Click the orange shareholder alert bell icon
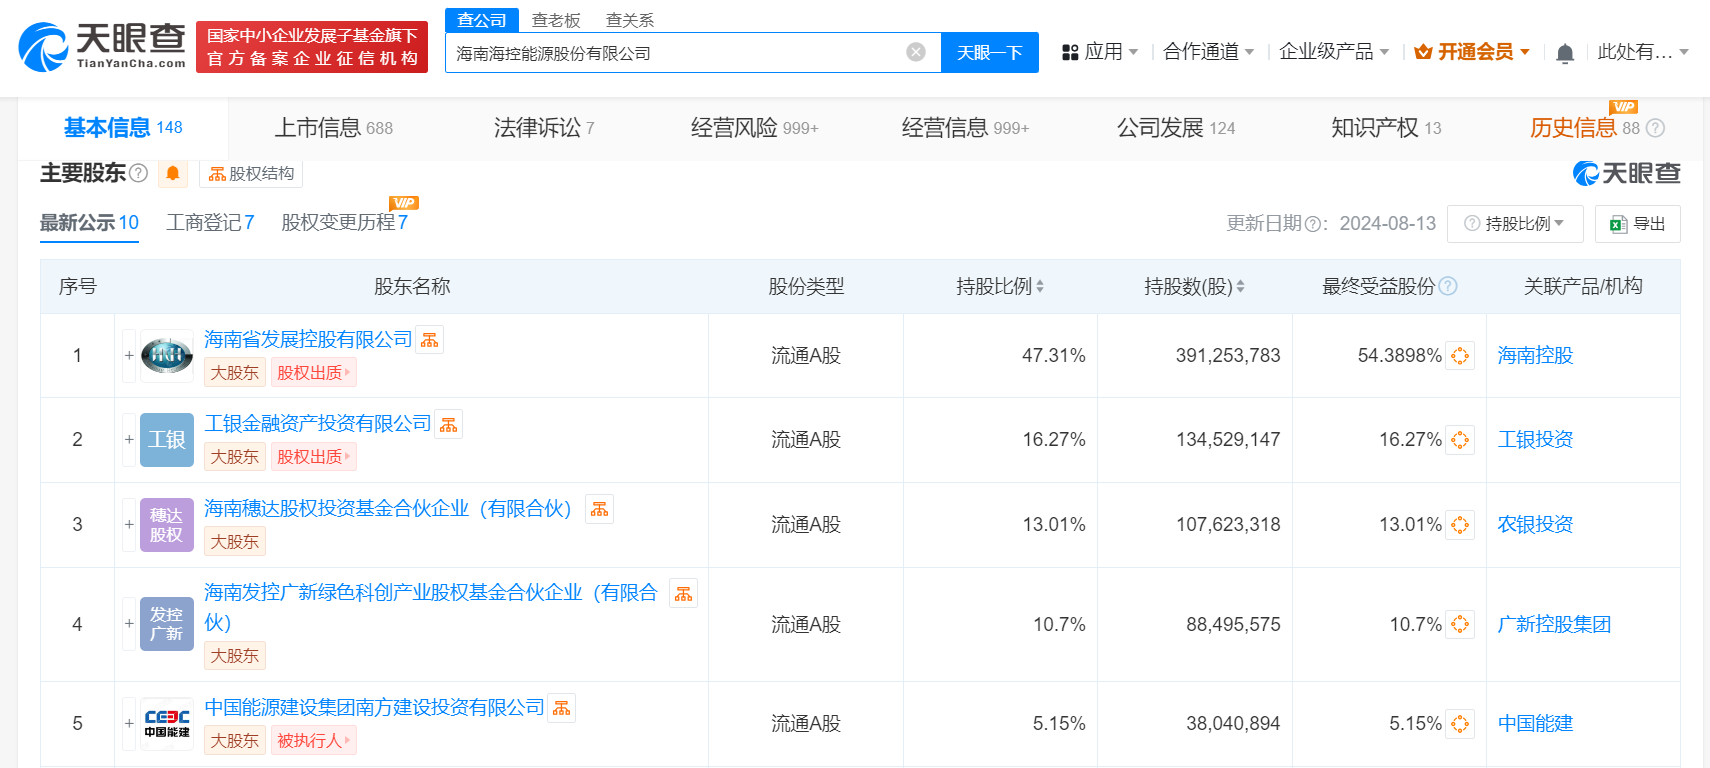This screenshot has width=1710, height=768. coord(173,174)
